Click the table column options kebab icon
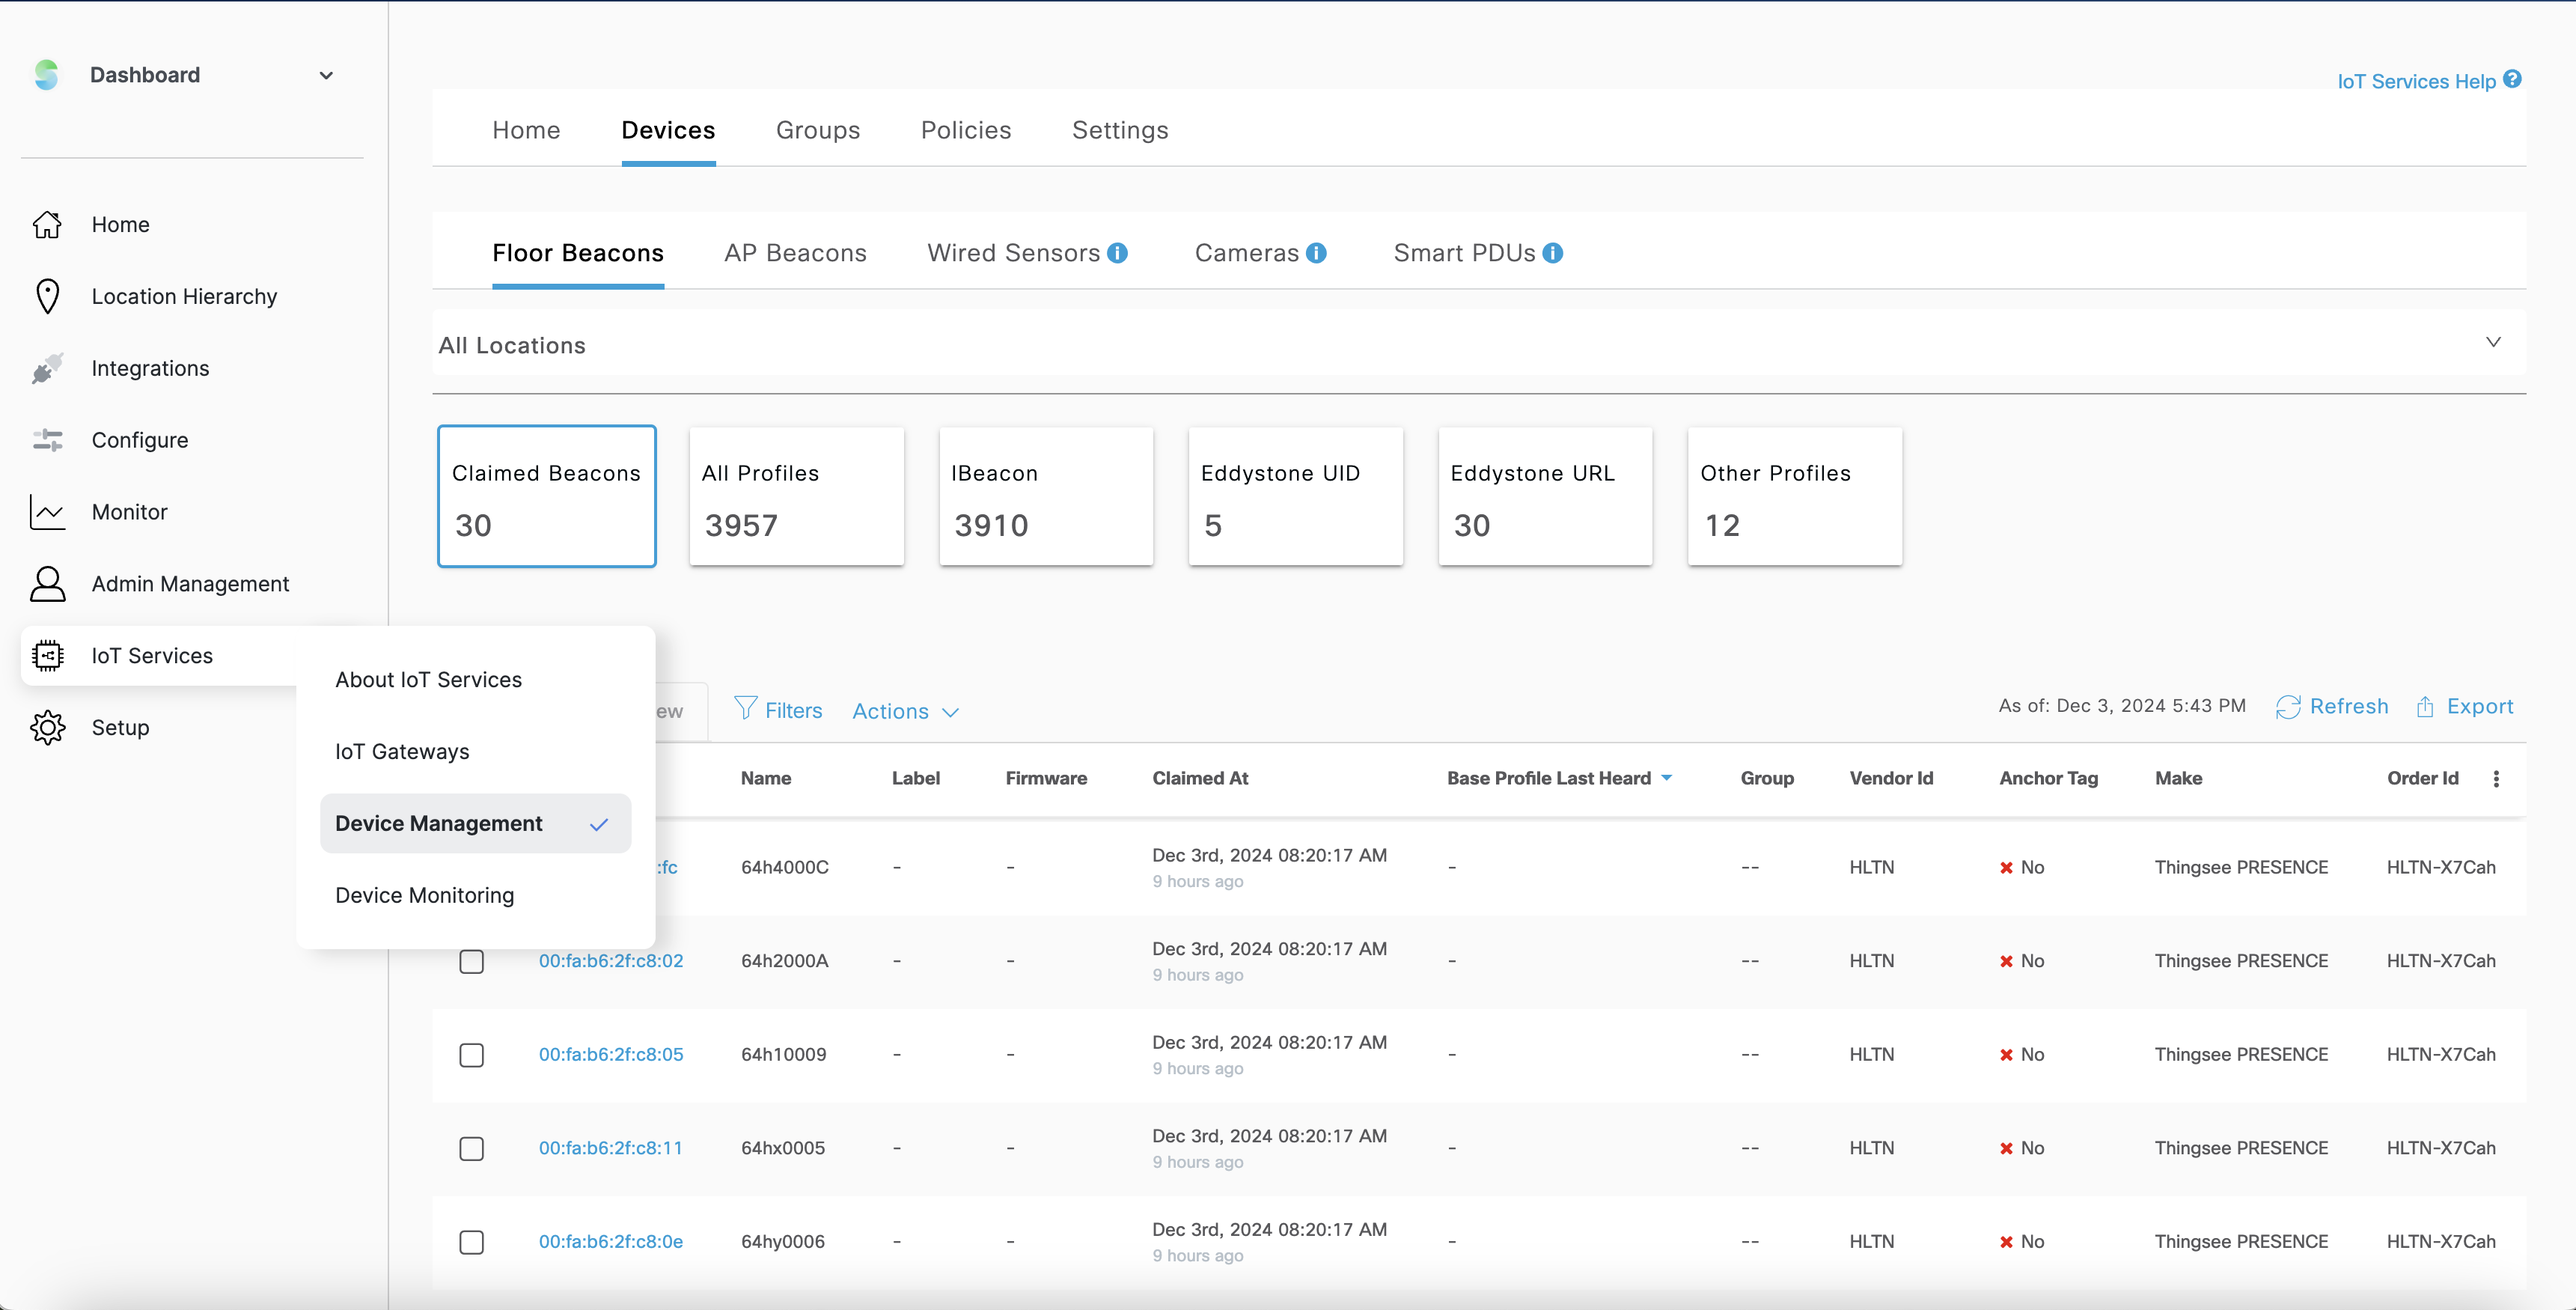The width and height of the screenshot is (2576, 1310). (2496, 779)
